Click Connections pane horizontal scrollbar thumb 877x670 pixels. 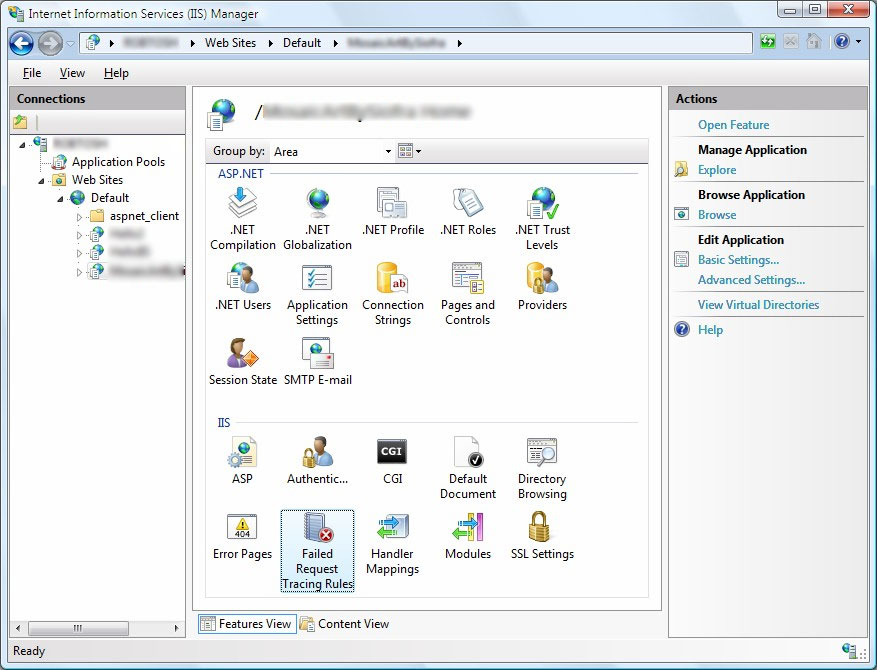click(x=78, y=628)
